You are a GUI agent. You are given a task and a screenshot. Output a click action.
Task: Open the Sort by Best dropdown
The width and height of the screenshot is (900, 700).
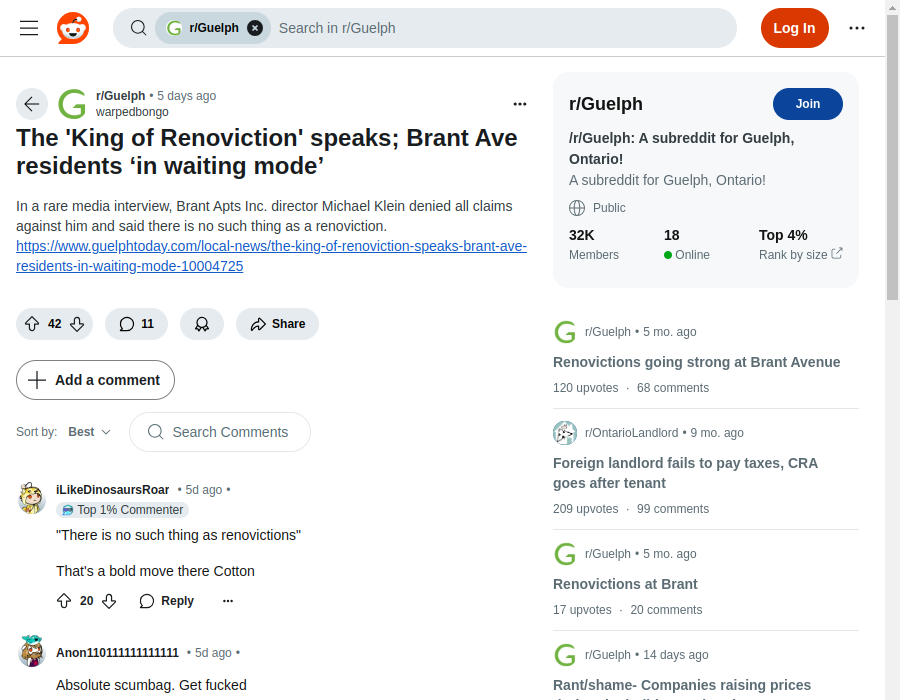click(x=89, y=431)
